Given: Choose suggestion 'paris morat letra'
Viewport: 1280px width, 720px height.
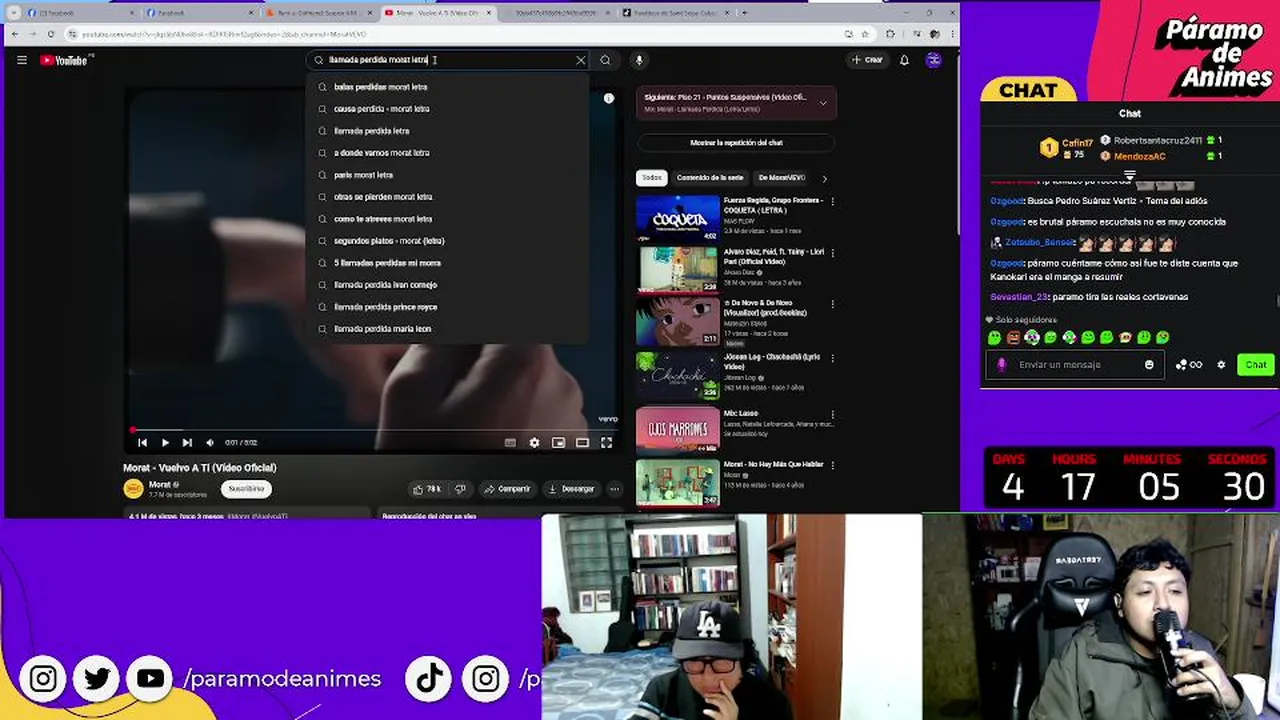Looking at the screenshot, I should click(449, 175).
